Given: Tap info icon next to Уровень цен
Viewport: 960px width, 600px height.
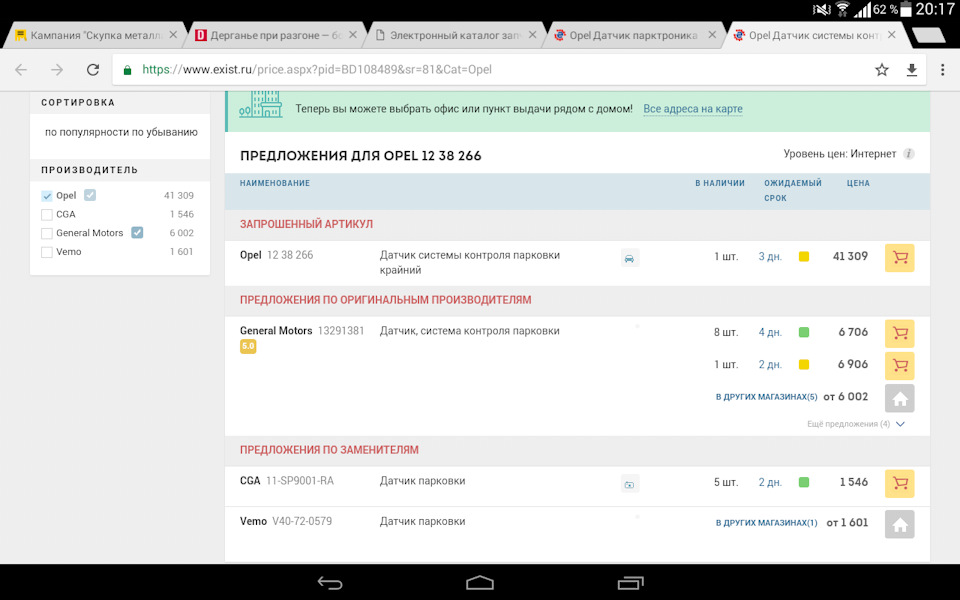Looking at the screenshot, I should (909, 154).
